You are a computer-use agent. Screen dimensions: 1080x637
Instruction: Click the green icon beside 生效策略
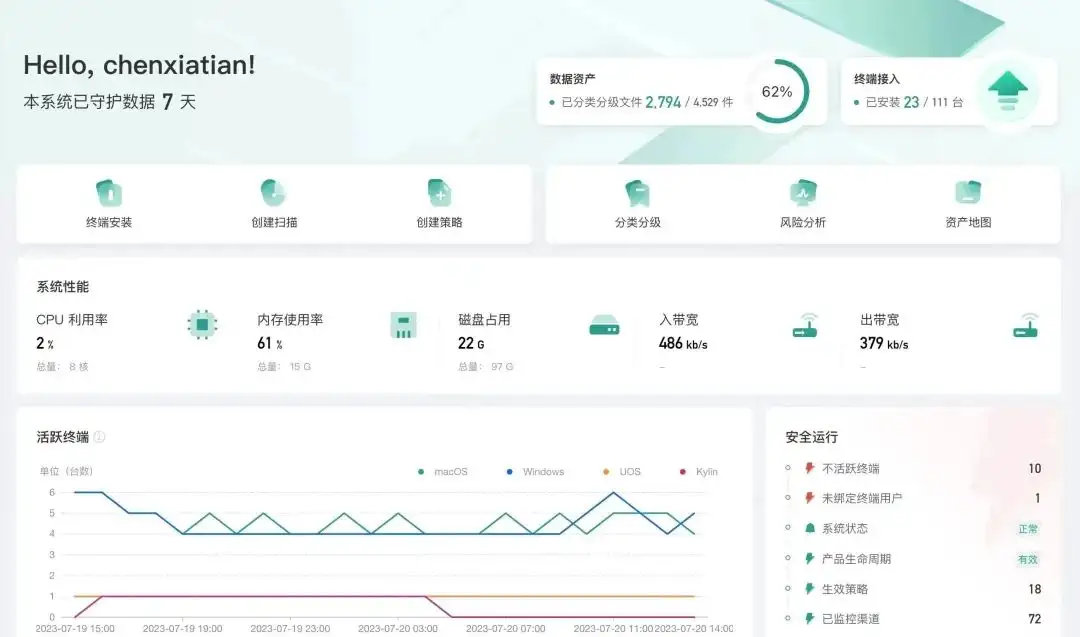tap(810, 589)
